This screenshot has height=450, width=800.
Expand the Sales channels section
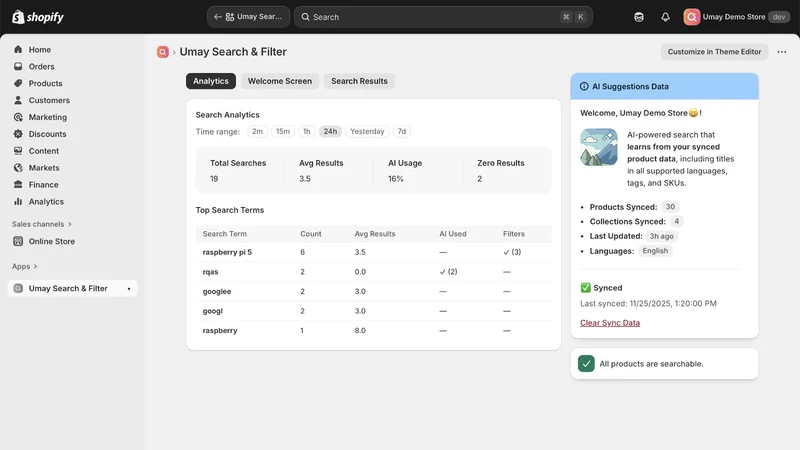coord(42,224)
